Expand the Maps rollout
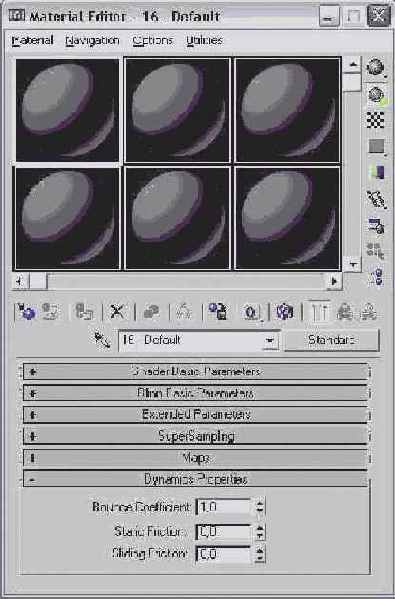Viewport: 395px width, 599px height. (195, 458)
